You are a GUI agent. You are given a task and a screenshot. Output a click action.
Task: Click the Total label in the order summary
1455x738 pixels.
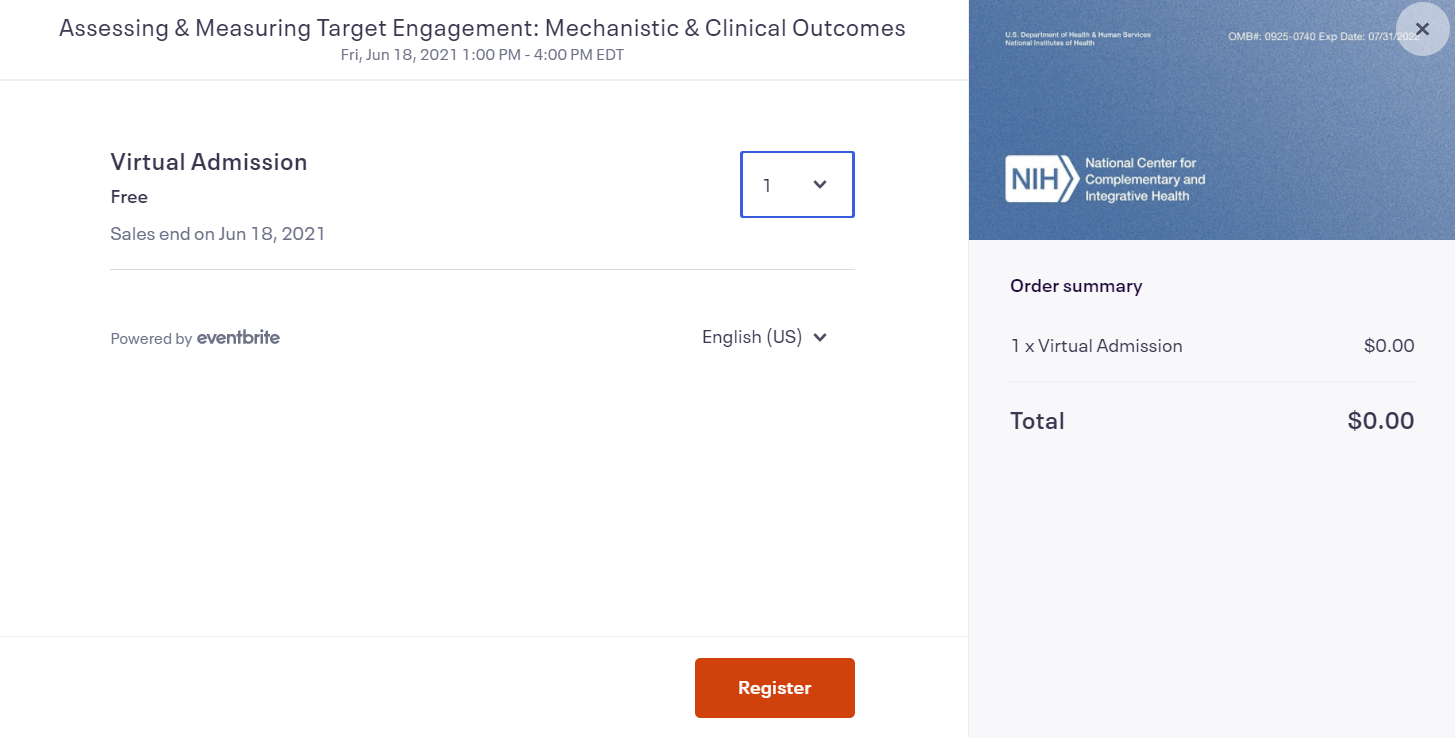(1037, 421)
